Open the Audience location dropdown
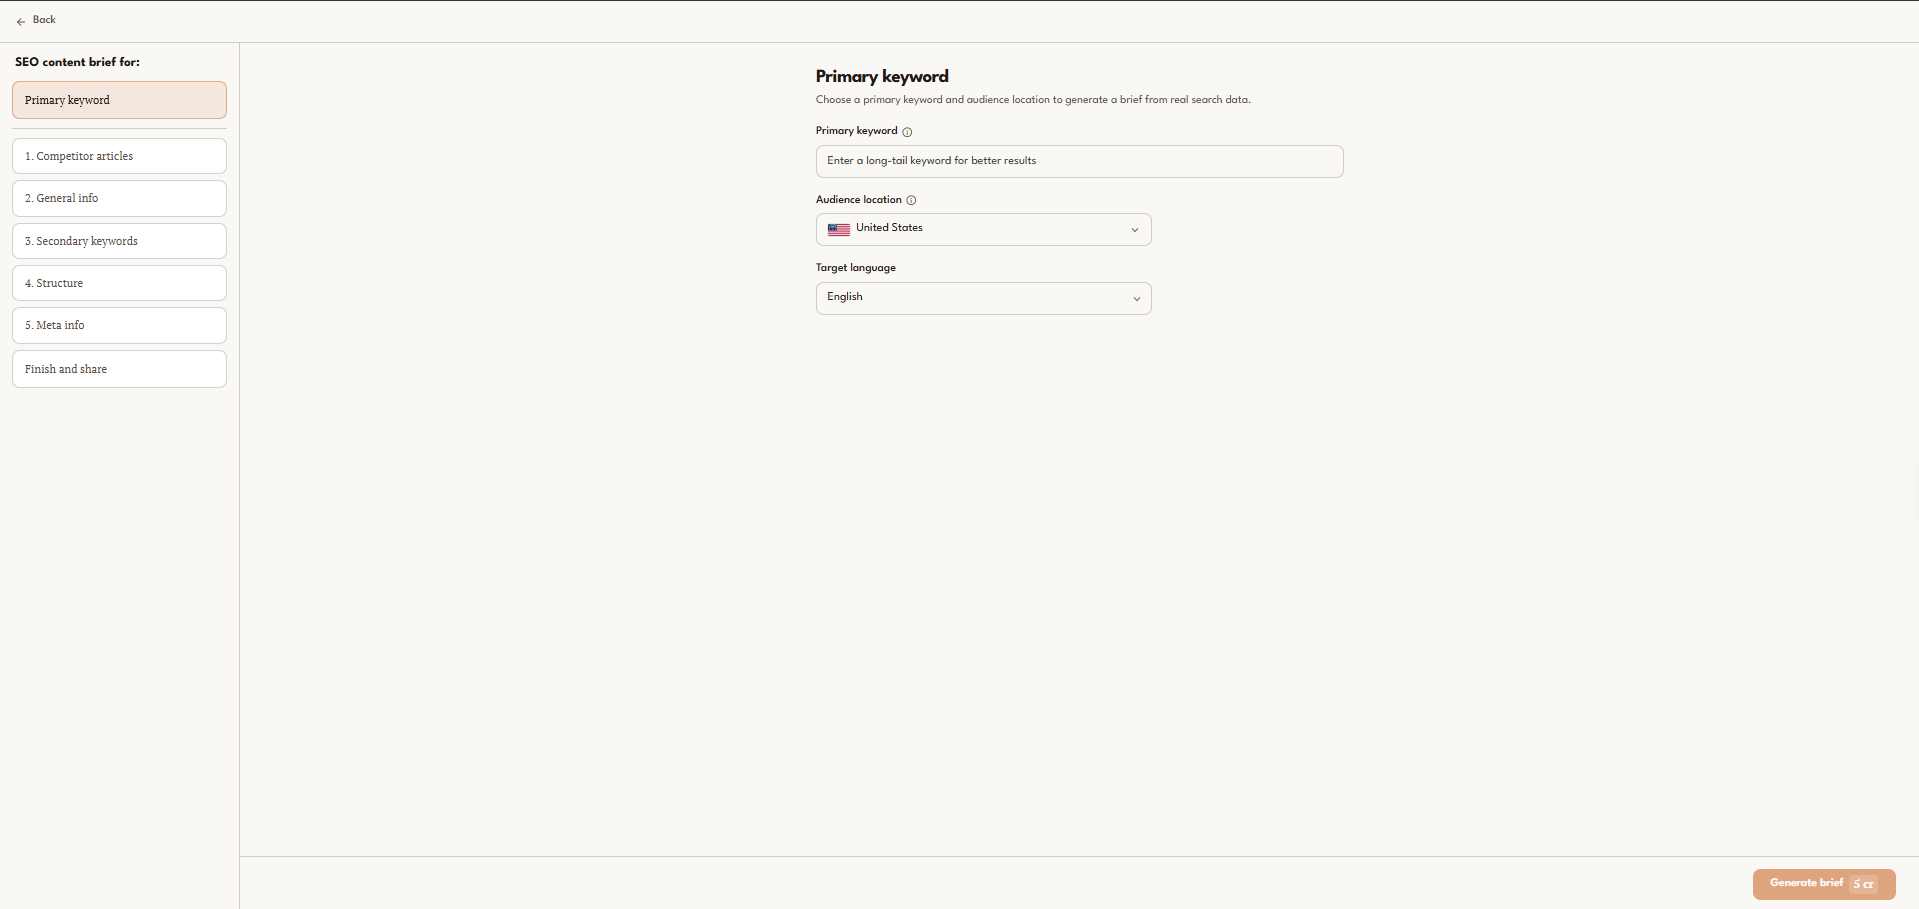This screenshot has width=1919, height=909. tap(983, 229)
